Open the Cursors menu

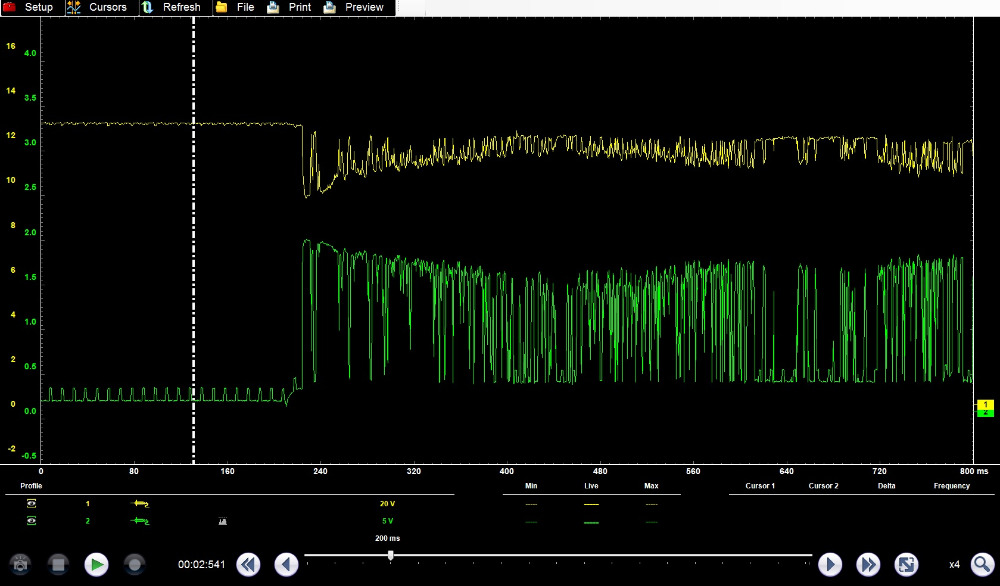(x=97, y=7)
